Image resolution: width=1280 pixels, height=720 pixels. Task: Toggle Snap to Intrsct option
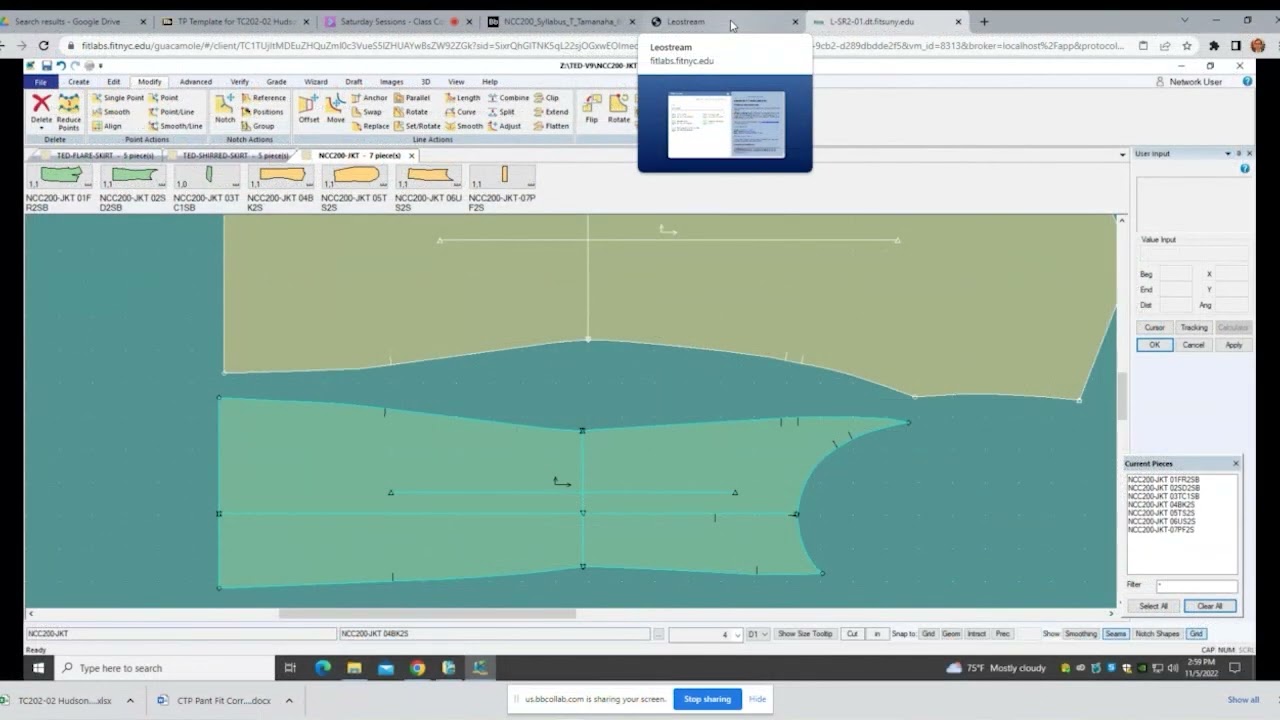point(977,634)
